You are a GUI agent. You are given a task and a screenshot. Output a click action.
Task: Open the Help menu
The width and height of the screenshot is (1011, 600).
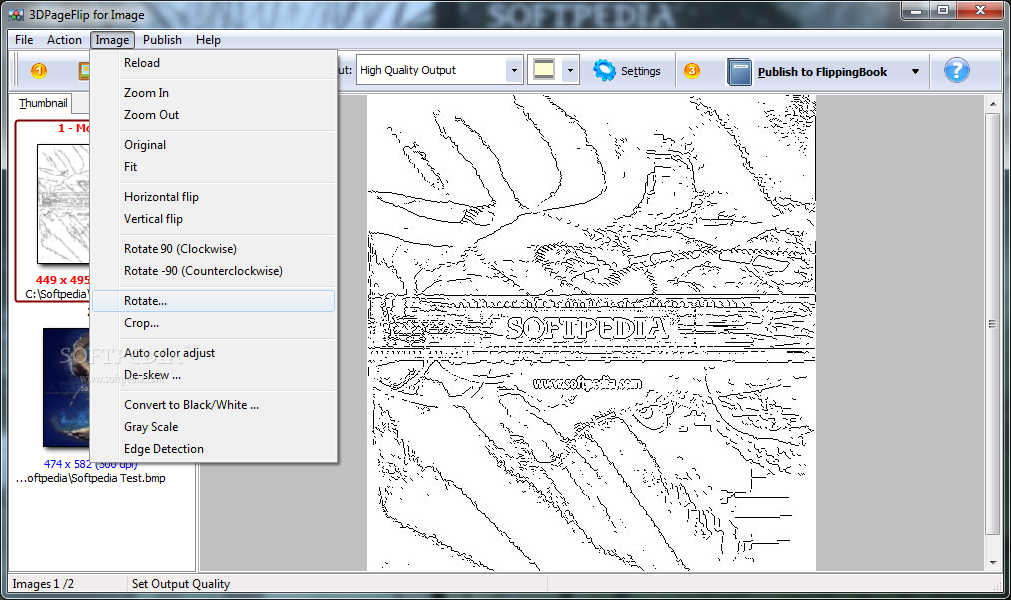pyautogui.click(x=208, y=40)
